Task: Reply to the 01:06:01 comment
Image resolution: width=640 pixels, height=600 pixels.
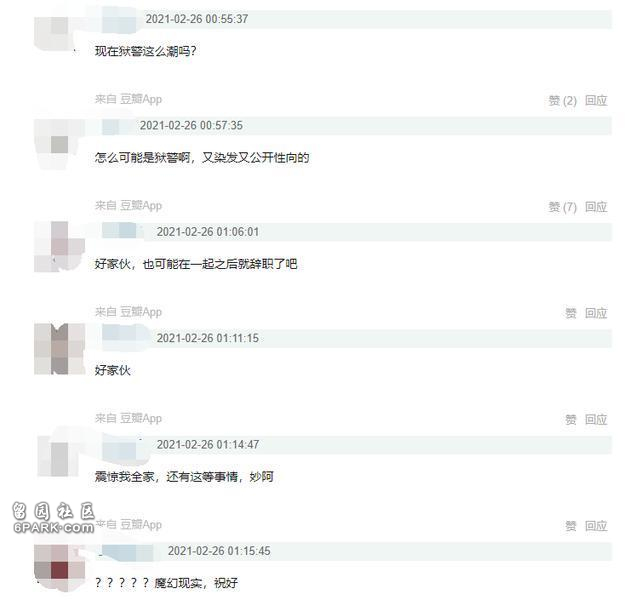Action: (596, 313)
